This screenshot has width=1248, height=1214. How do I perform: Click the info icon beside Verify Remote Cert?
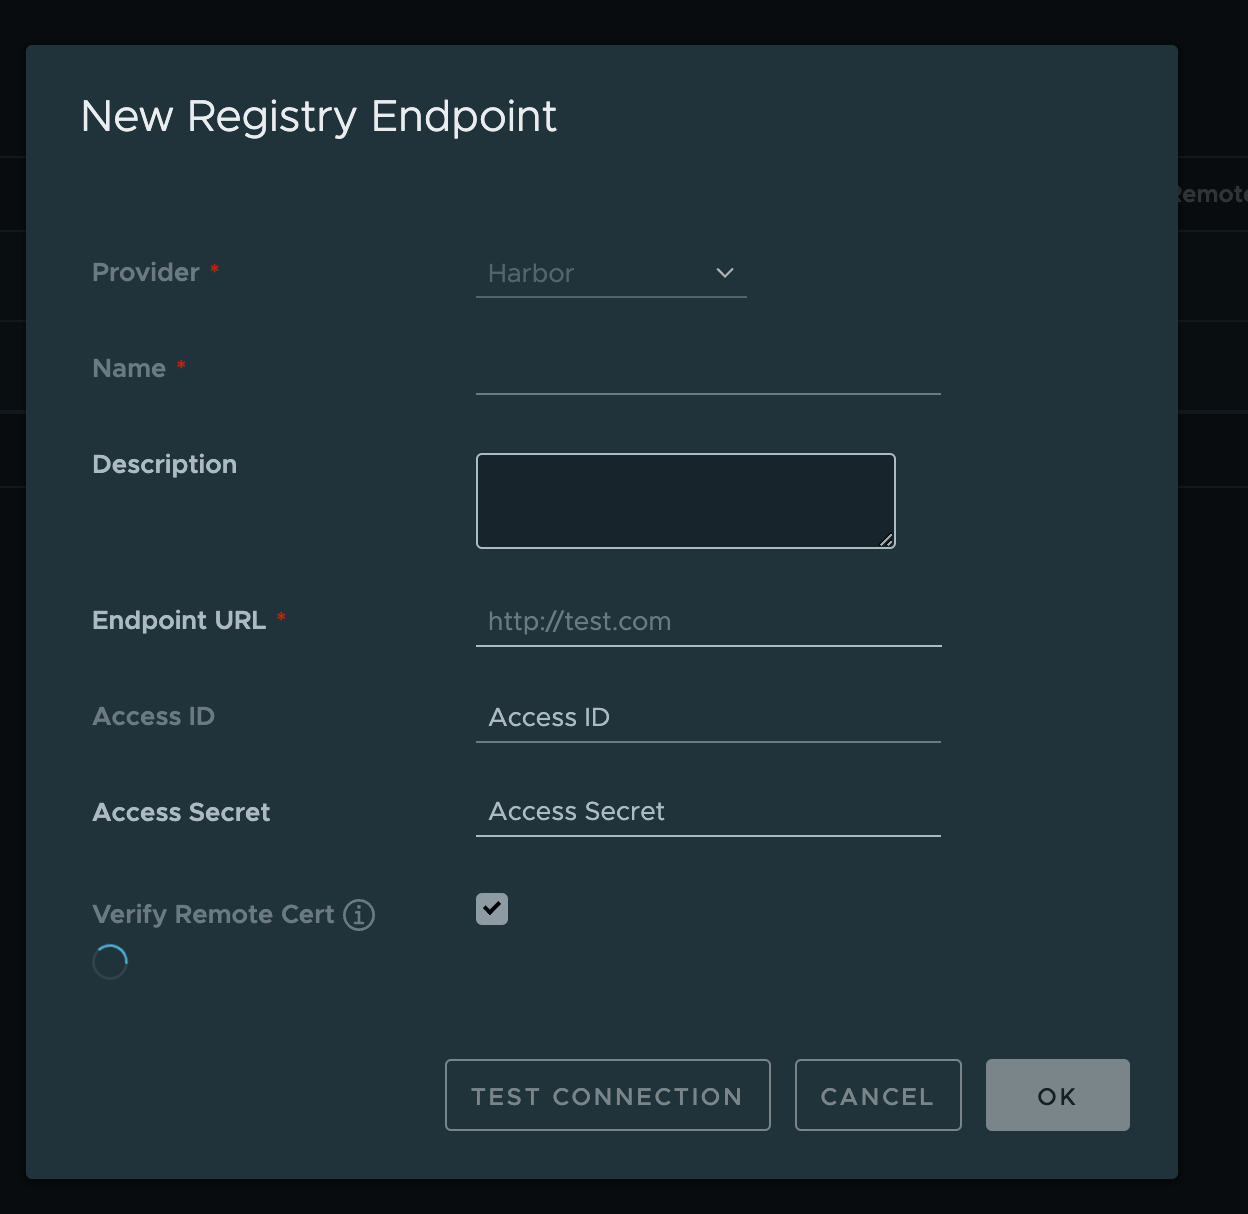pyautogui.click(x=359, y=913)
